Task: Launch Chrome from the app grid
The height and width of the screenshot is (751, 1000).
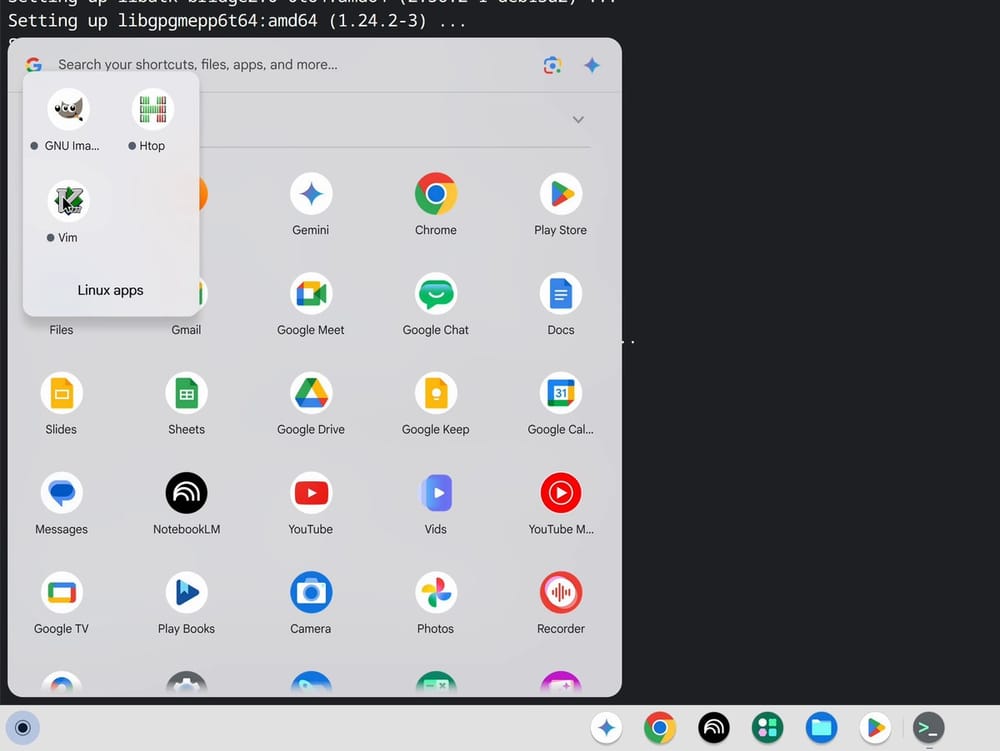Action: 436,194
